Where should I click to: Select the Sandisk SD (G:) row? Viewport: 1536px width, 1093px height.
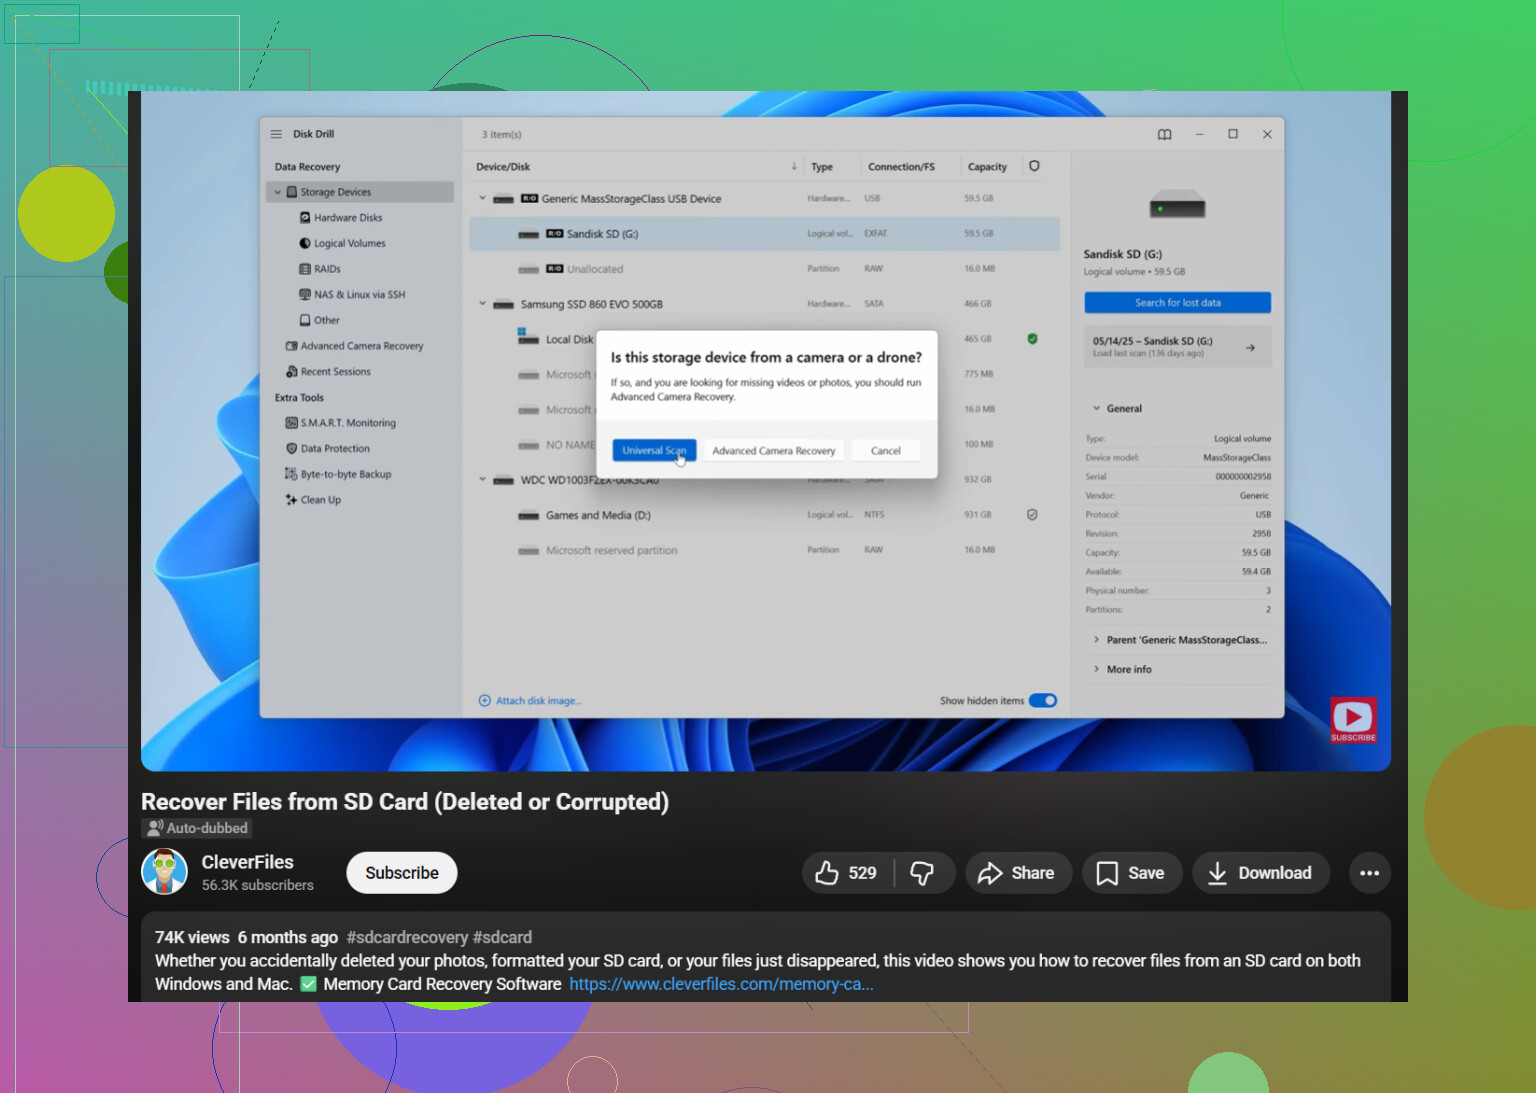coord(765,234)
